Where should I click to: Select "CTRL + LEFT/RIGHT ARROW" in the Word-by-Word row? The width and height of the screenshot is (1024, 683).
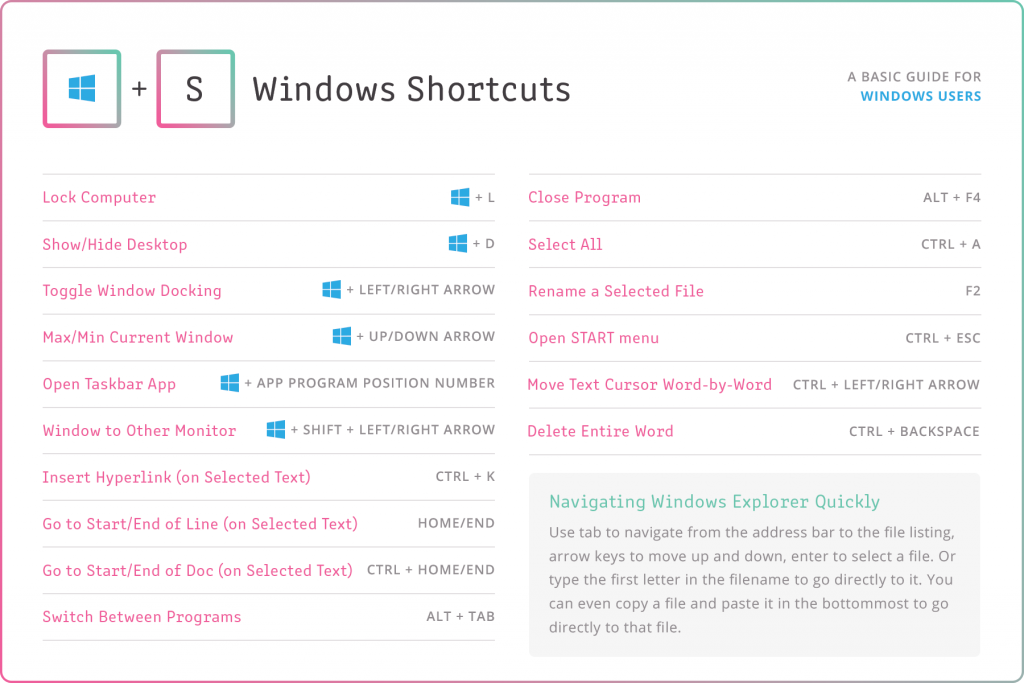click(x=886, y=385)
